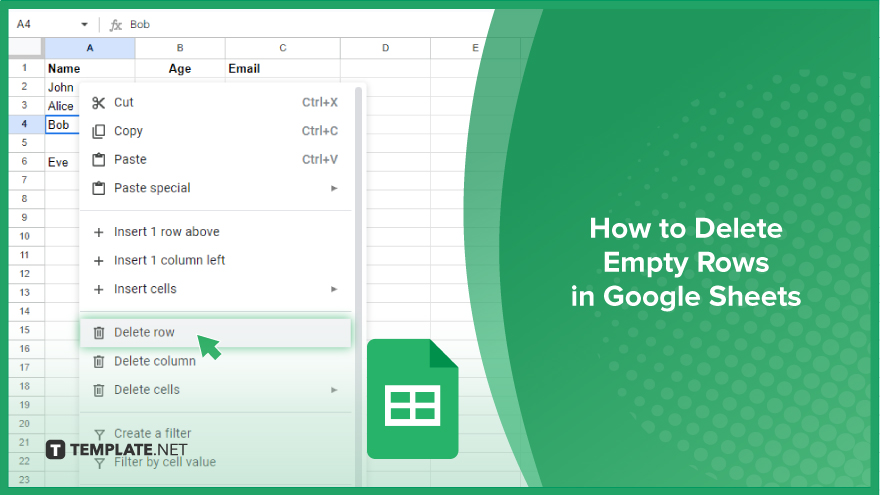Click the Paste special clipboard icon
The height and width of the screenshot is (495, 880).
pyautogui.click(x=99, y=188)
